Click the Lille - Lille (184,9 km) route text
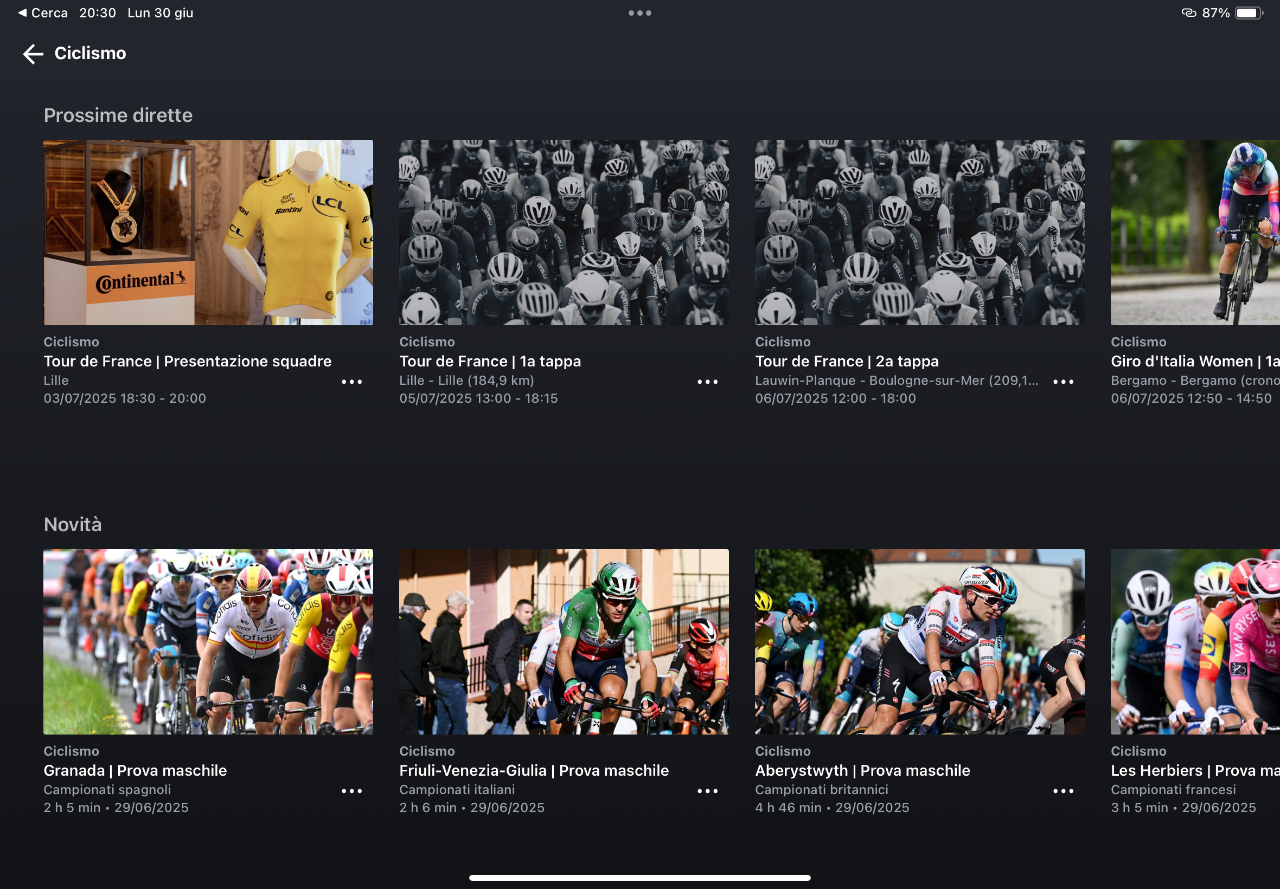The width and height of the screenshot is (1280, 889). (467, 381)
